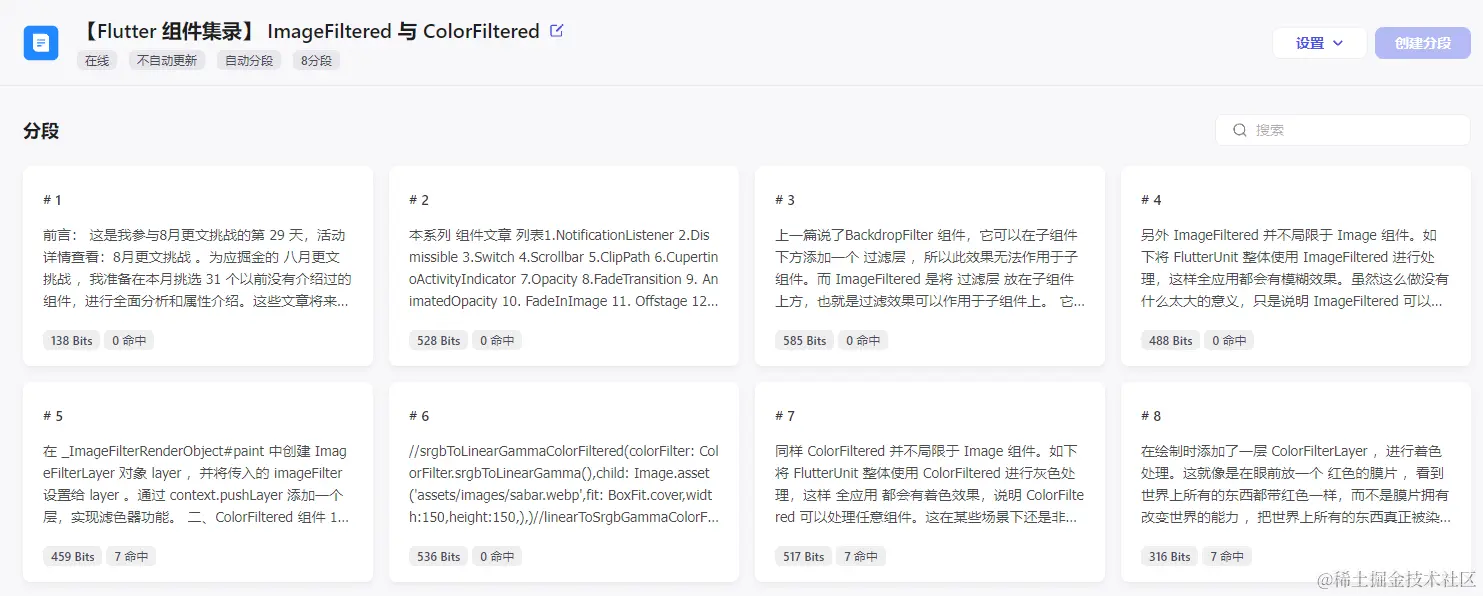Click 0 命中 badge on segment 6
Screen dimensions: 1483x596
tap(497, 556)
